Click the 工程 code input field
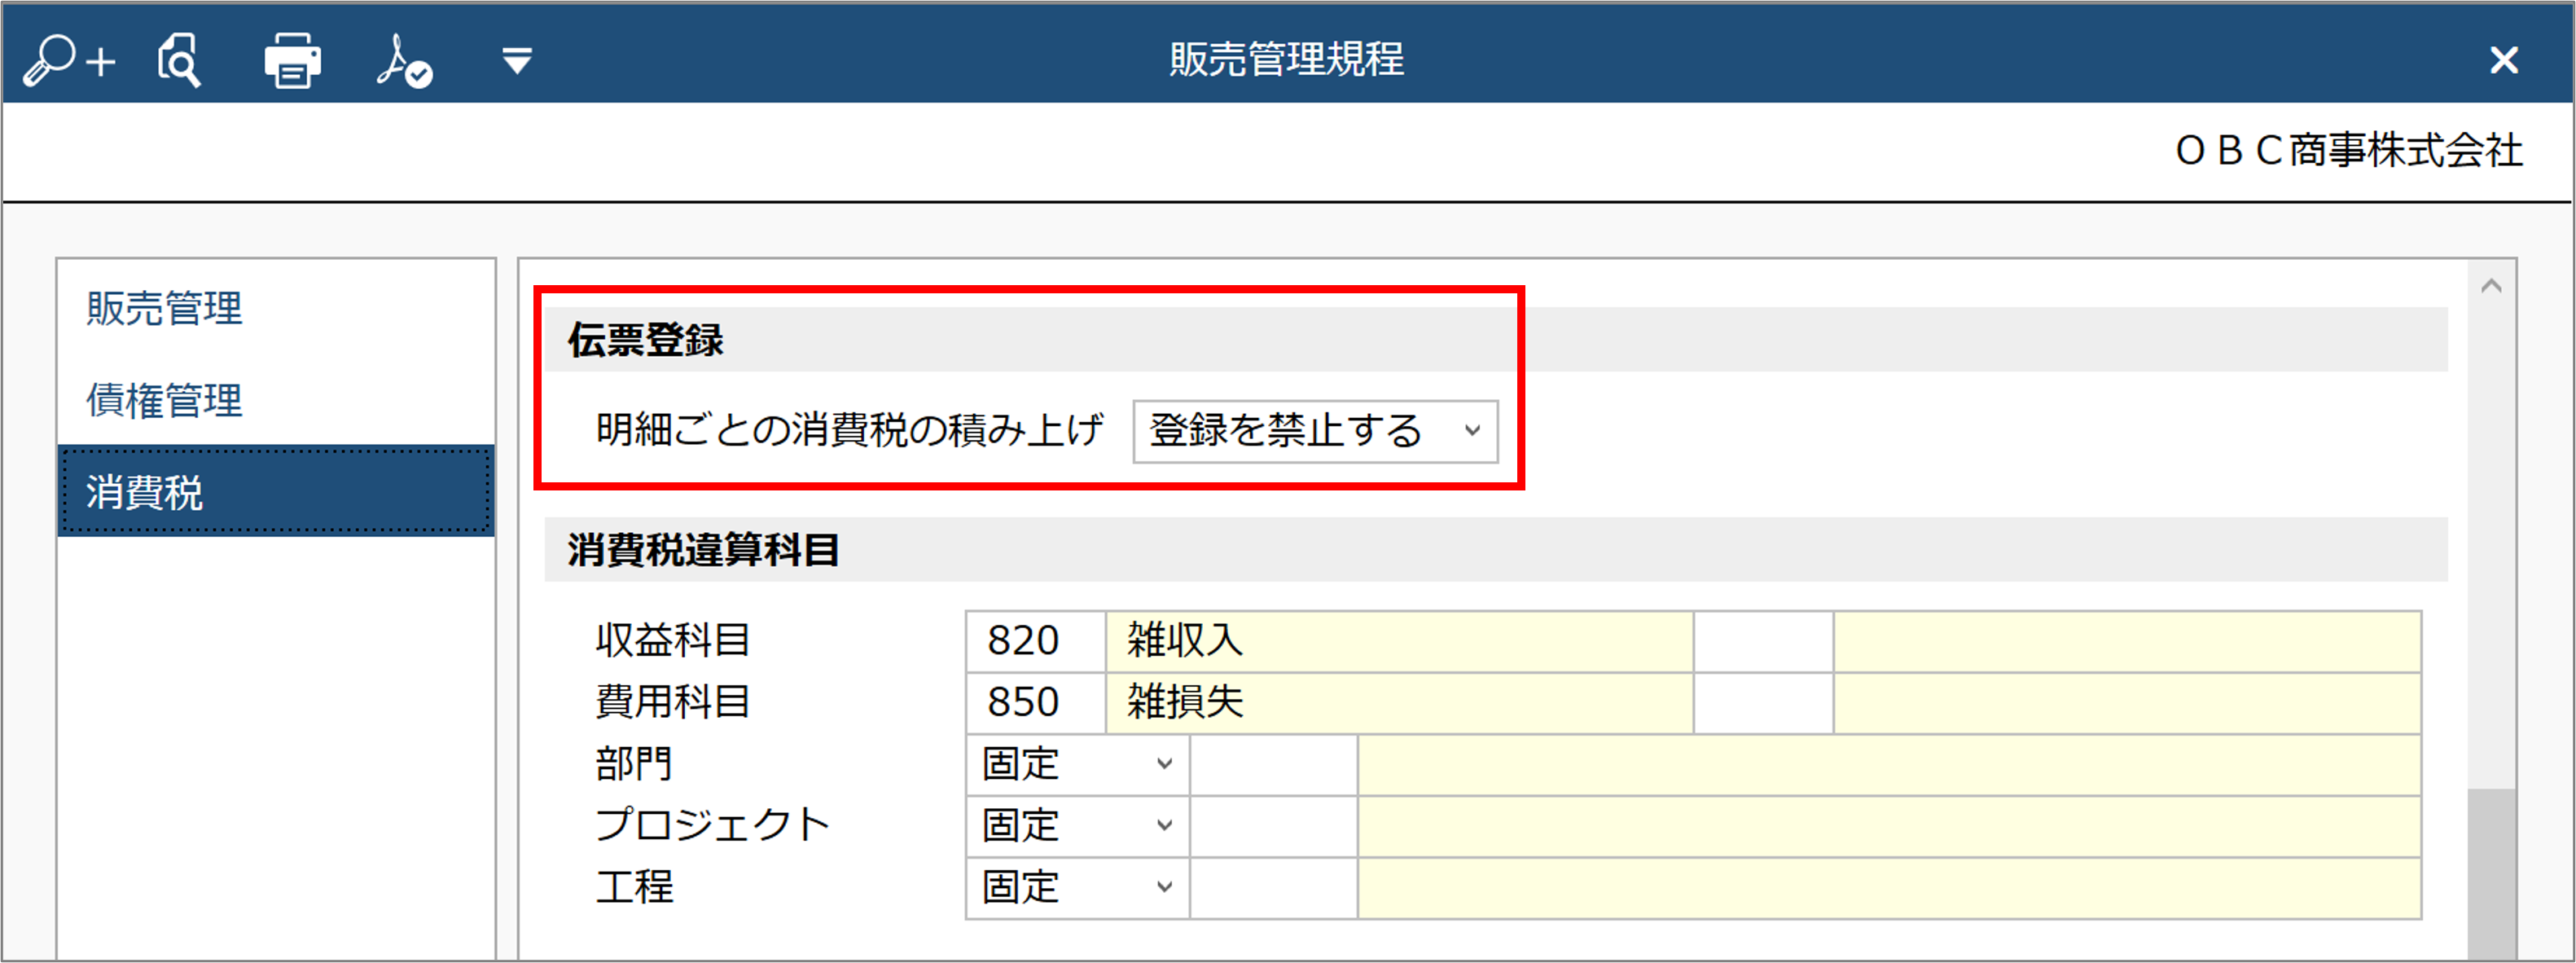 pyautogui.click(x=1273, y=887)
